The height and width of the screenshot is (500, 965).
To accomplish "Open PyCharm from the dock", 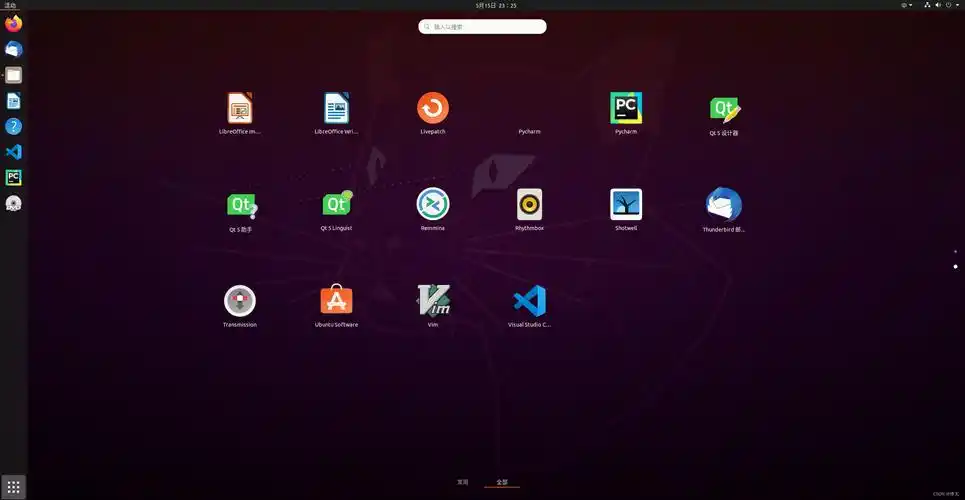I will (14, 177).
